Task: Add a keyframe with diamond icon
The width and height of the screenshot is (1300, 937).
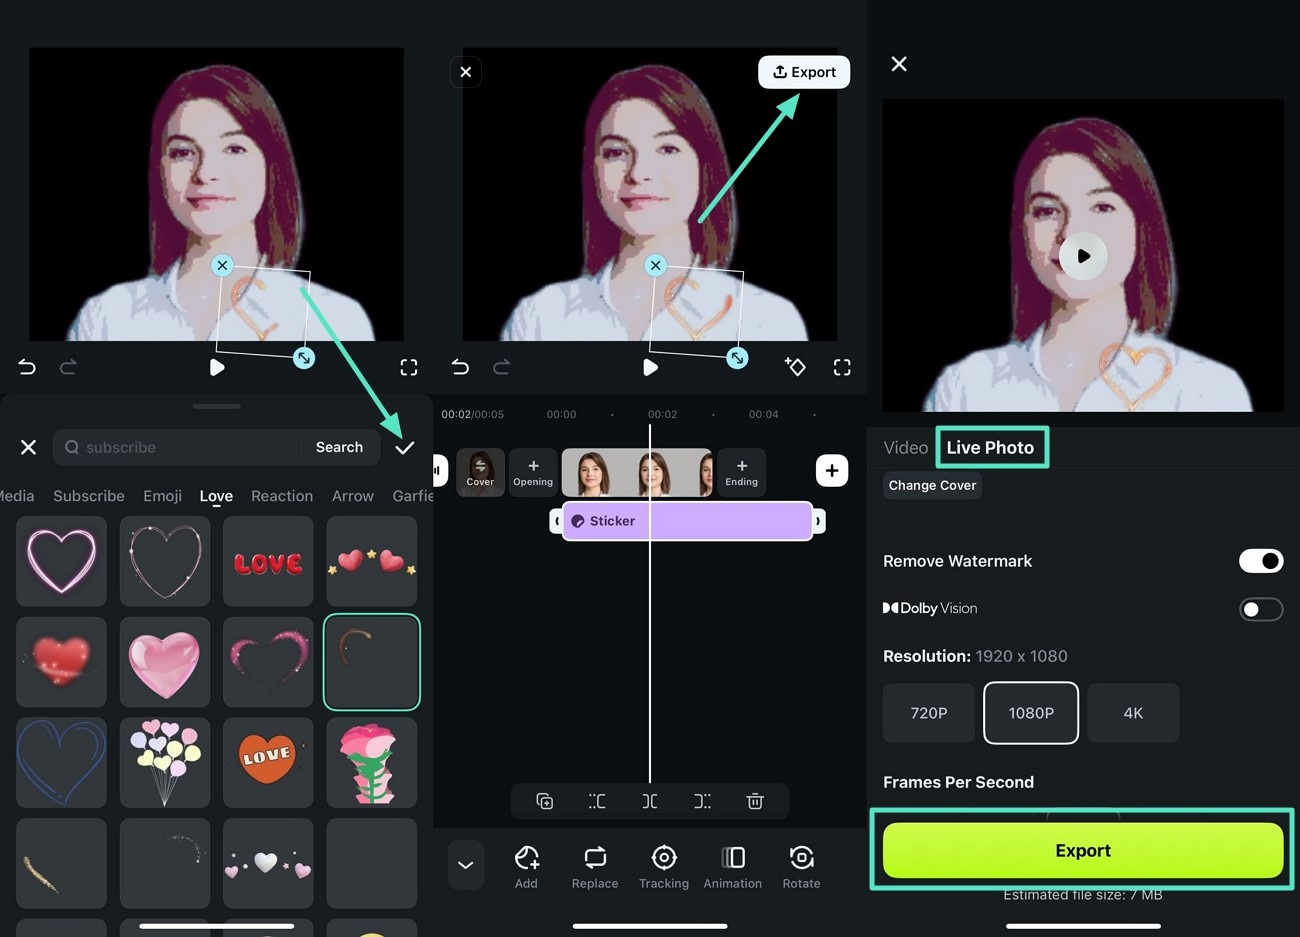Action: pyautogui.click(x=795, y=366)
